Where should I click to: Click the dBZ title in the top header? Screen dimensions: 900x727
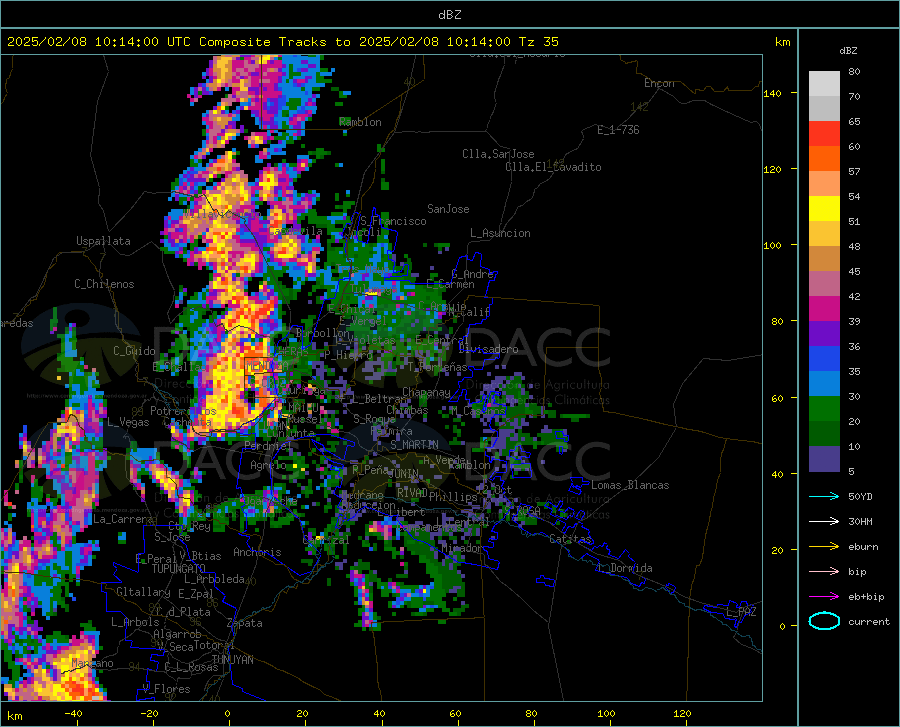(450, 15)
